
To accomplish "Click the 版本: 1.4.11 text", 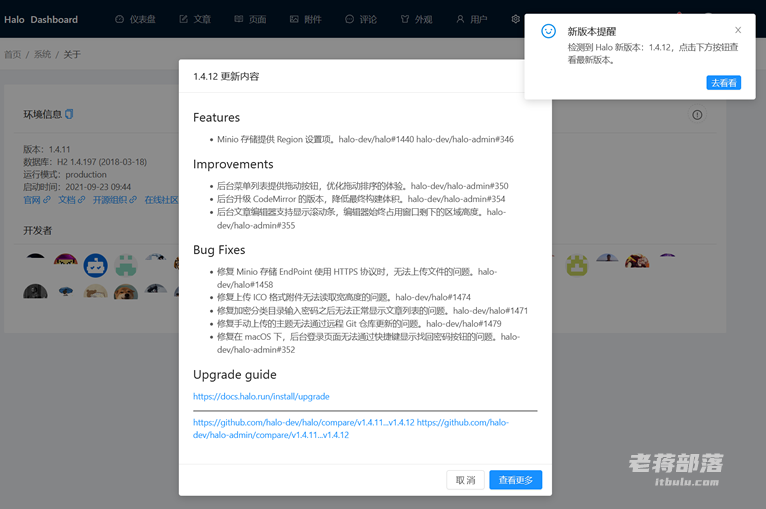I will coord(47,149).
